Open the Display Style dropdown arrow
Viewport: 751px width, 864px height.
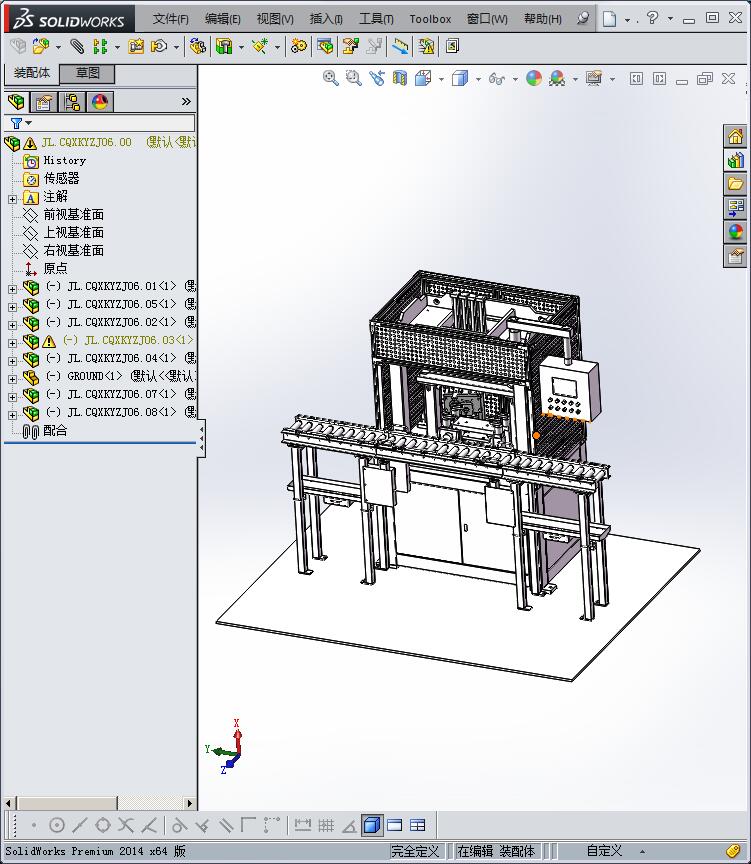(x=478, y=79)
